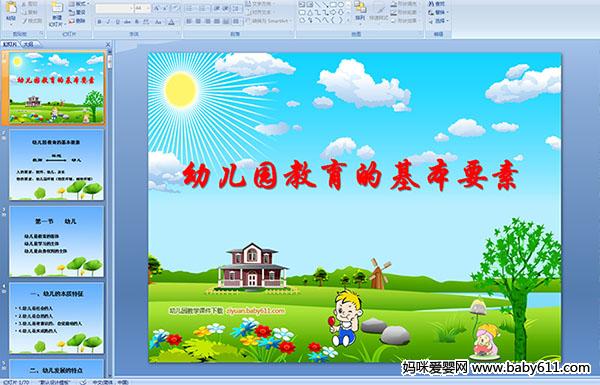600x385 pixels.
Task: Click the clear formatting icon next to the font size buttons
Action: pyautogui.click(x=175, y=8)
